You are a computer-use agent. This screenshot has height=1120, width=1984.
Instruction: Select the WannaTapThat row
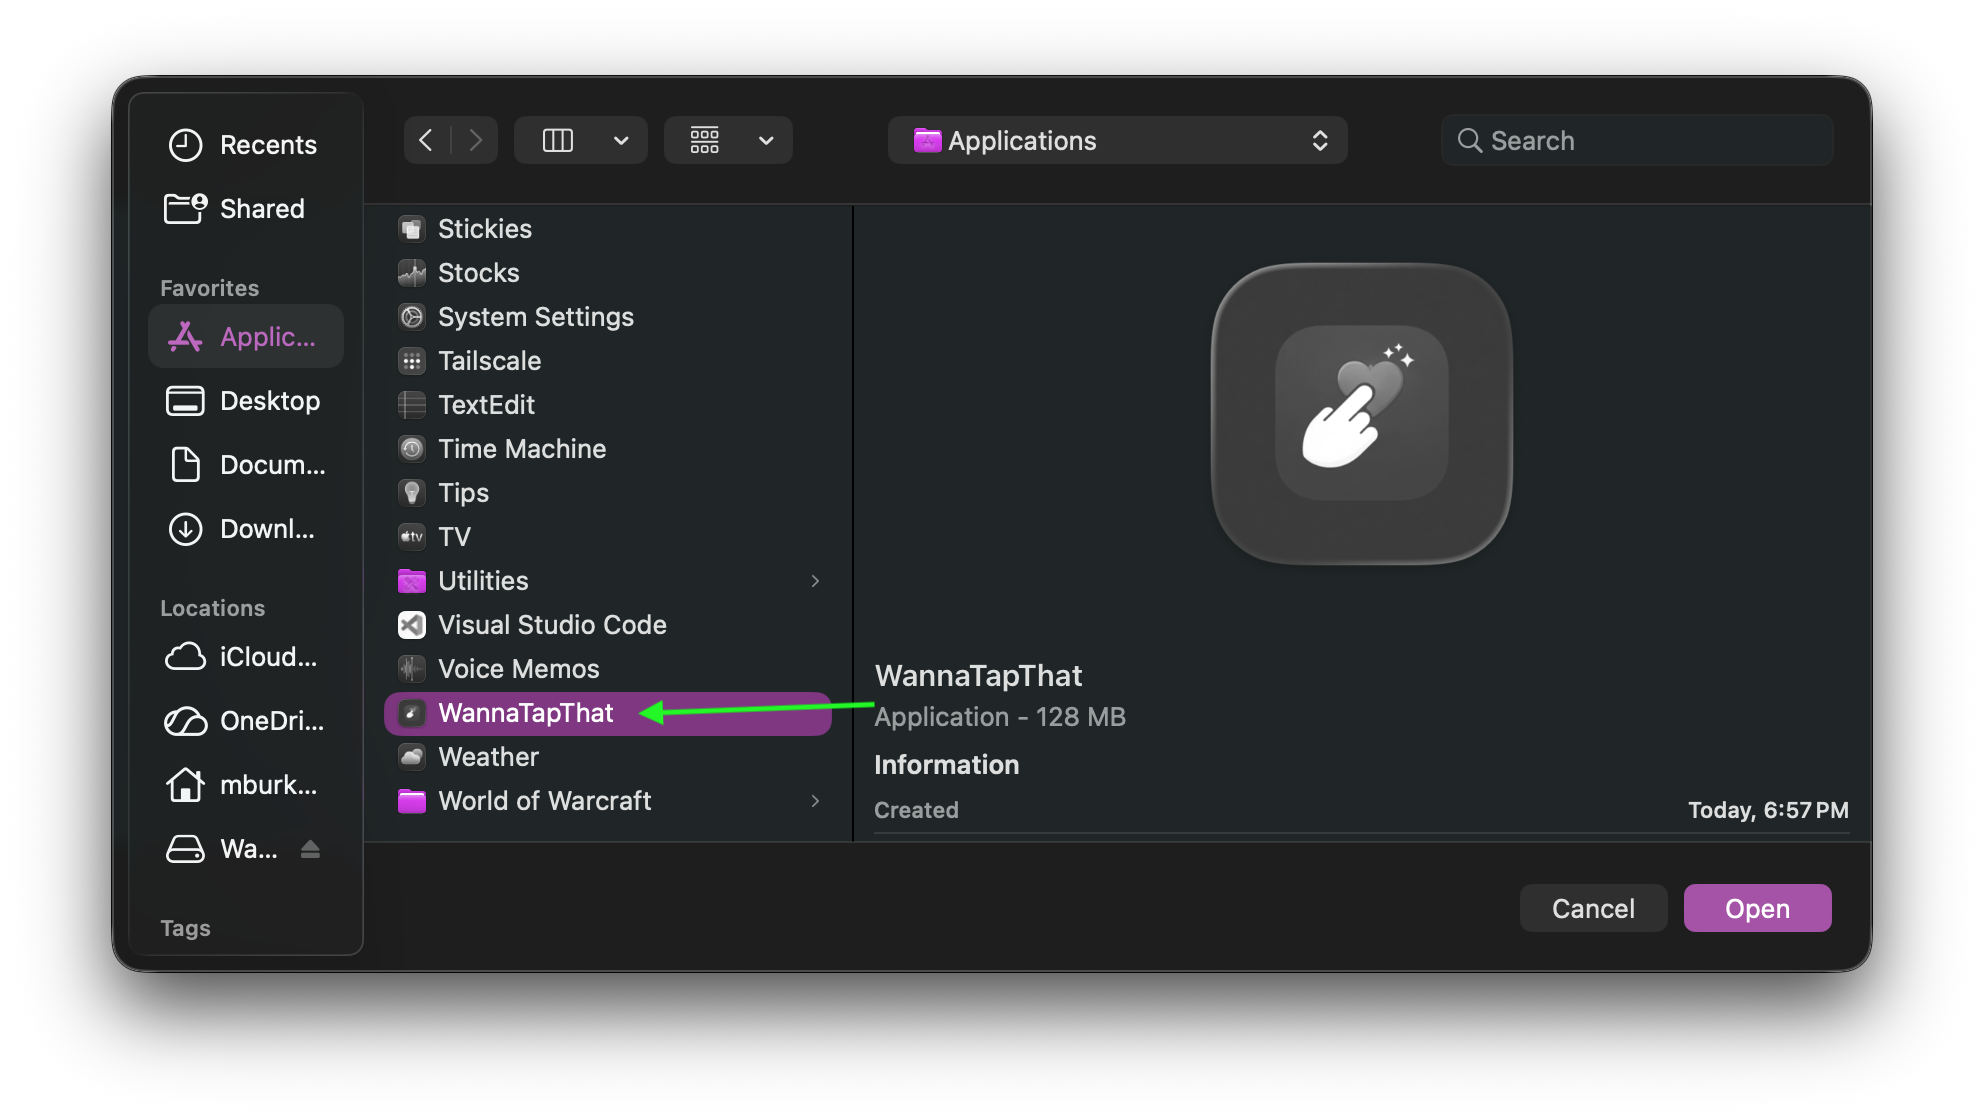[608, 714]
